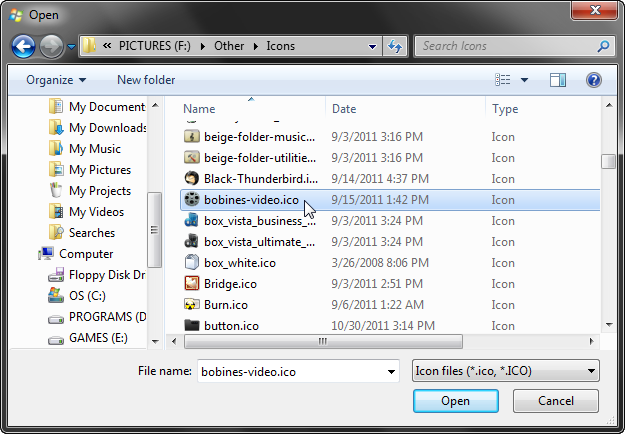Click the New folder toolbar button

(146, 80)
